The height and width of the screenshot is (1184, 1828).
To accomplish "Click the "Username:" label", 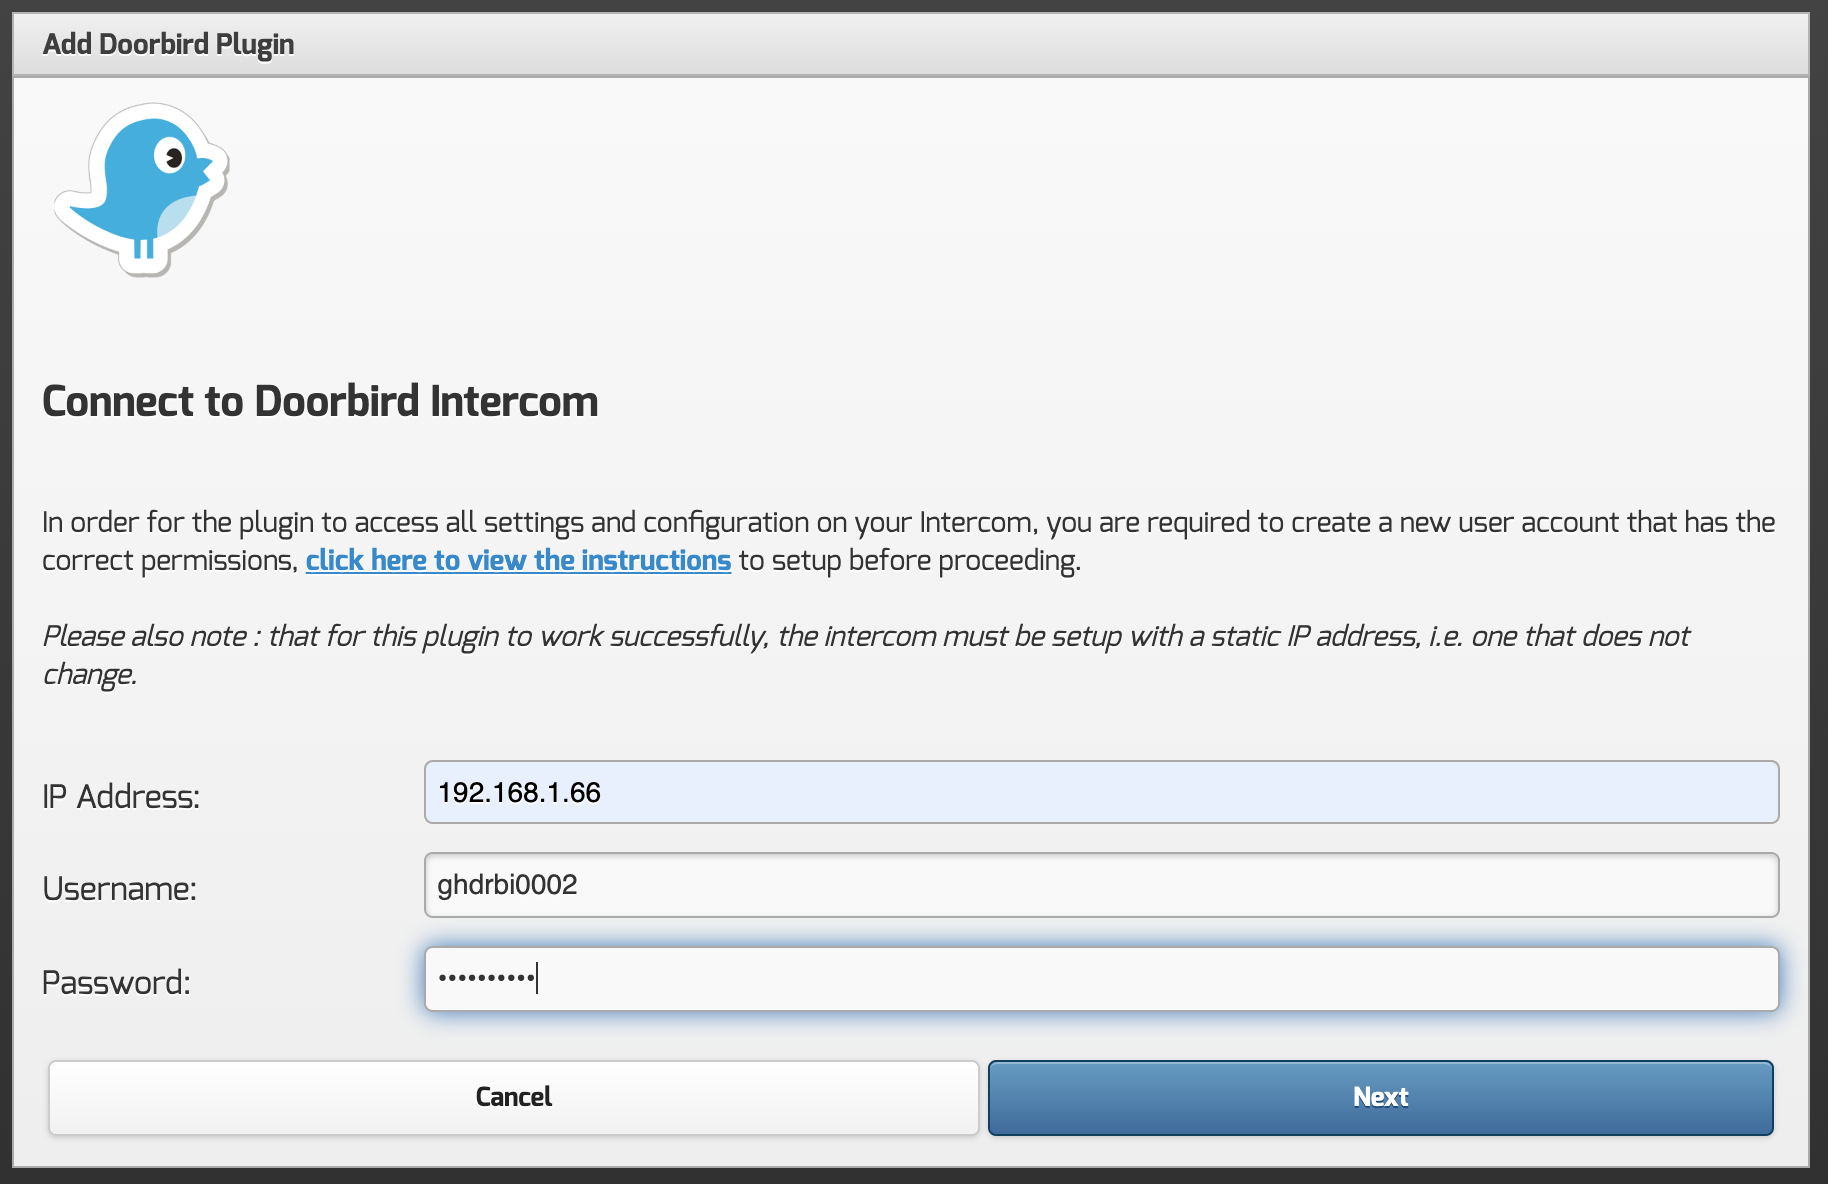I will coord(119,889).
